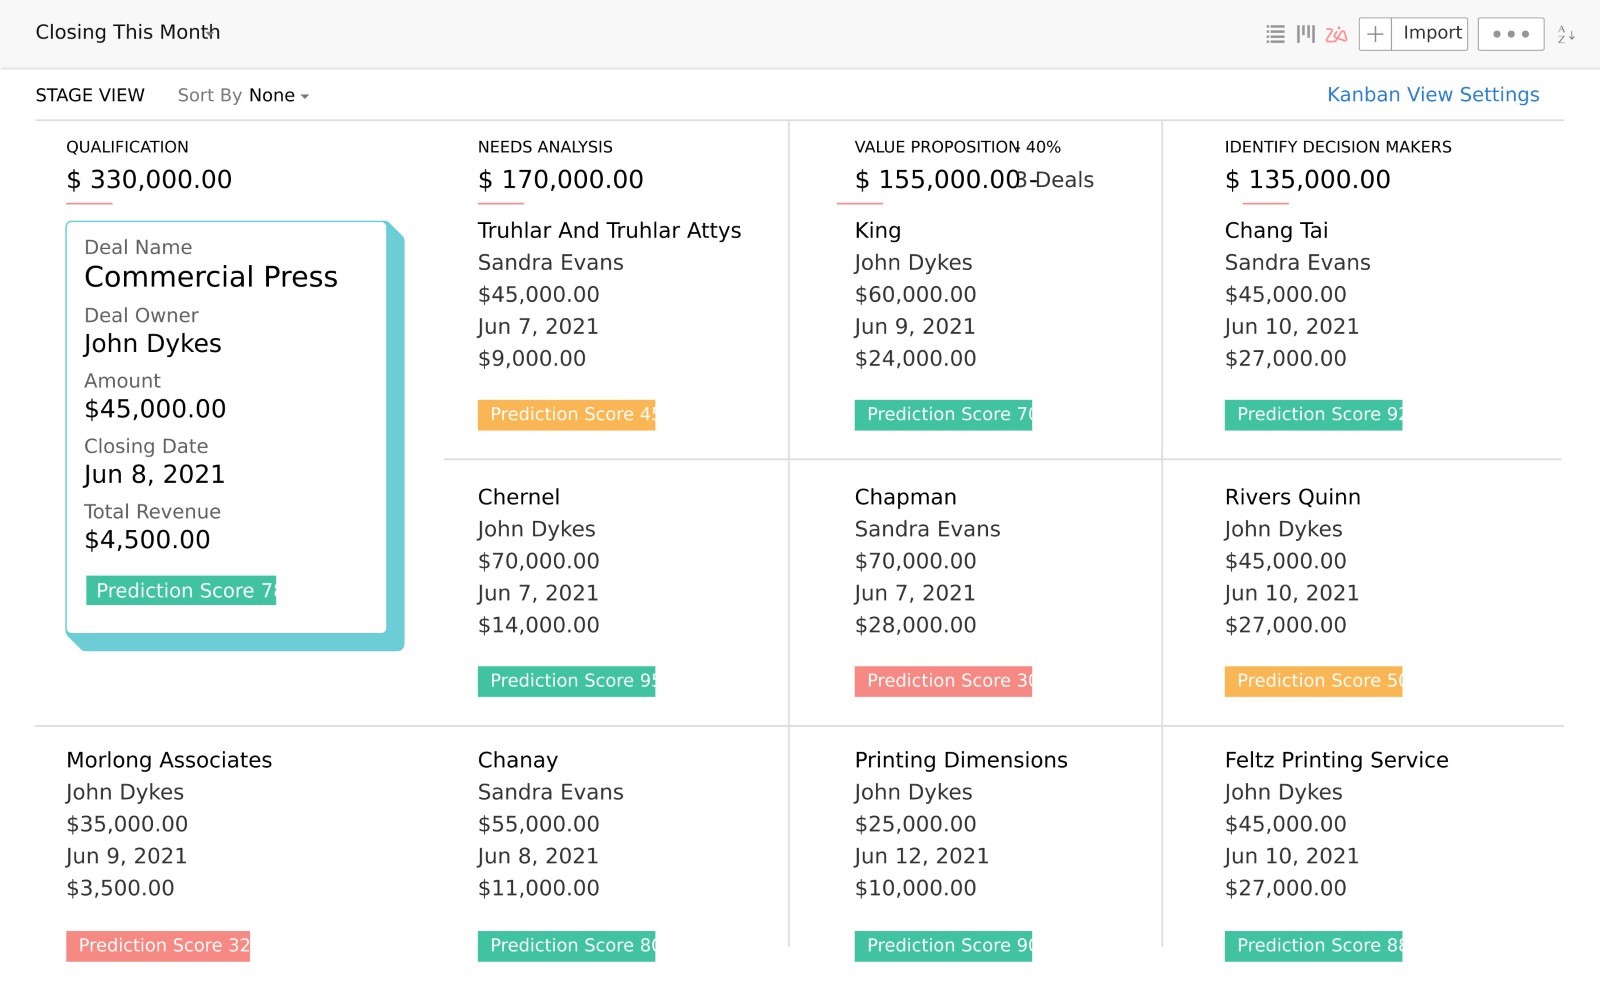Click the $28,000.00 revenue on Chapman
Viewport: 1600px width, 997px height.
[915, 625]
